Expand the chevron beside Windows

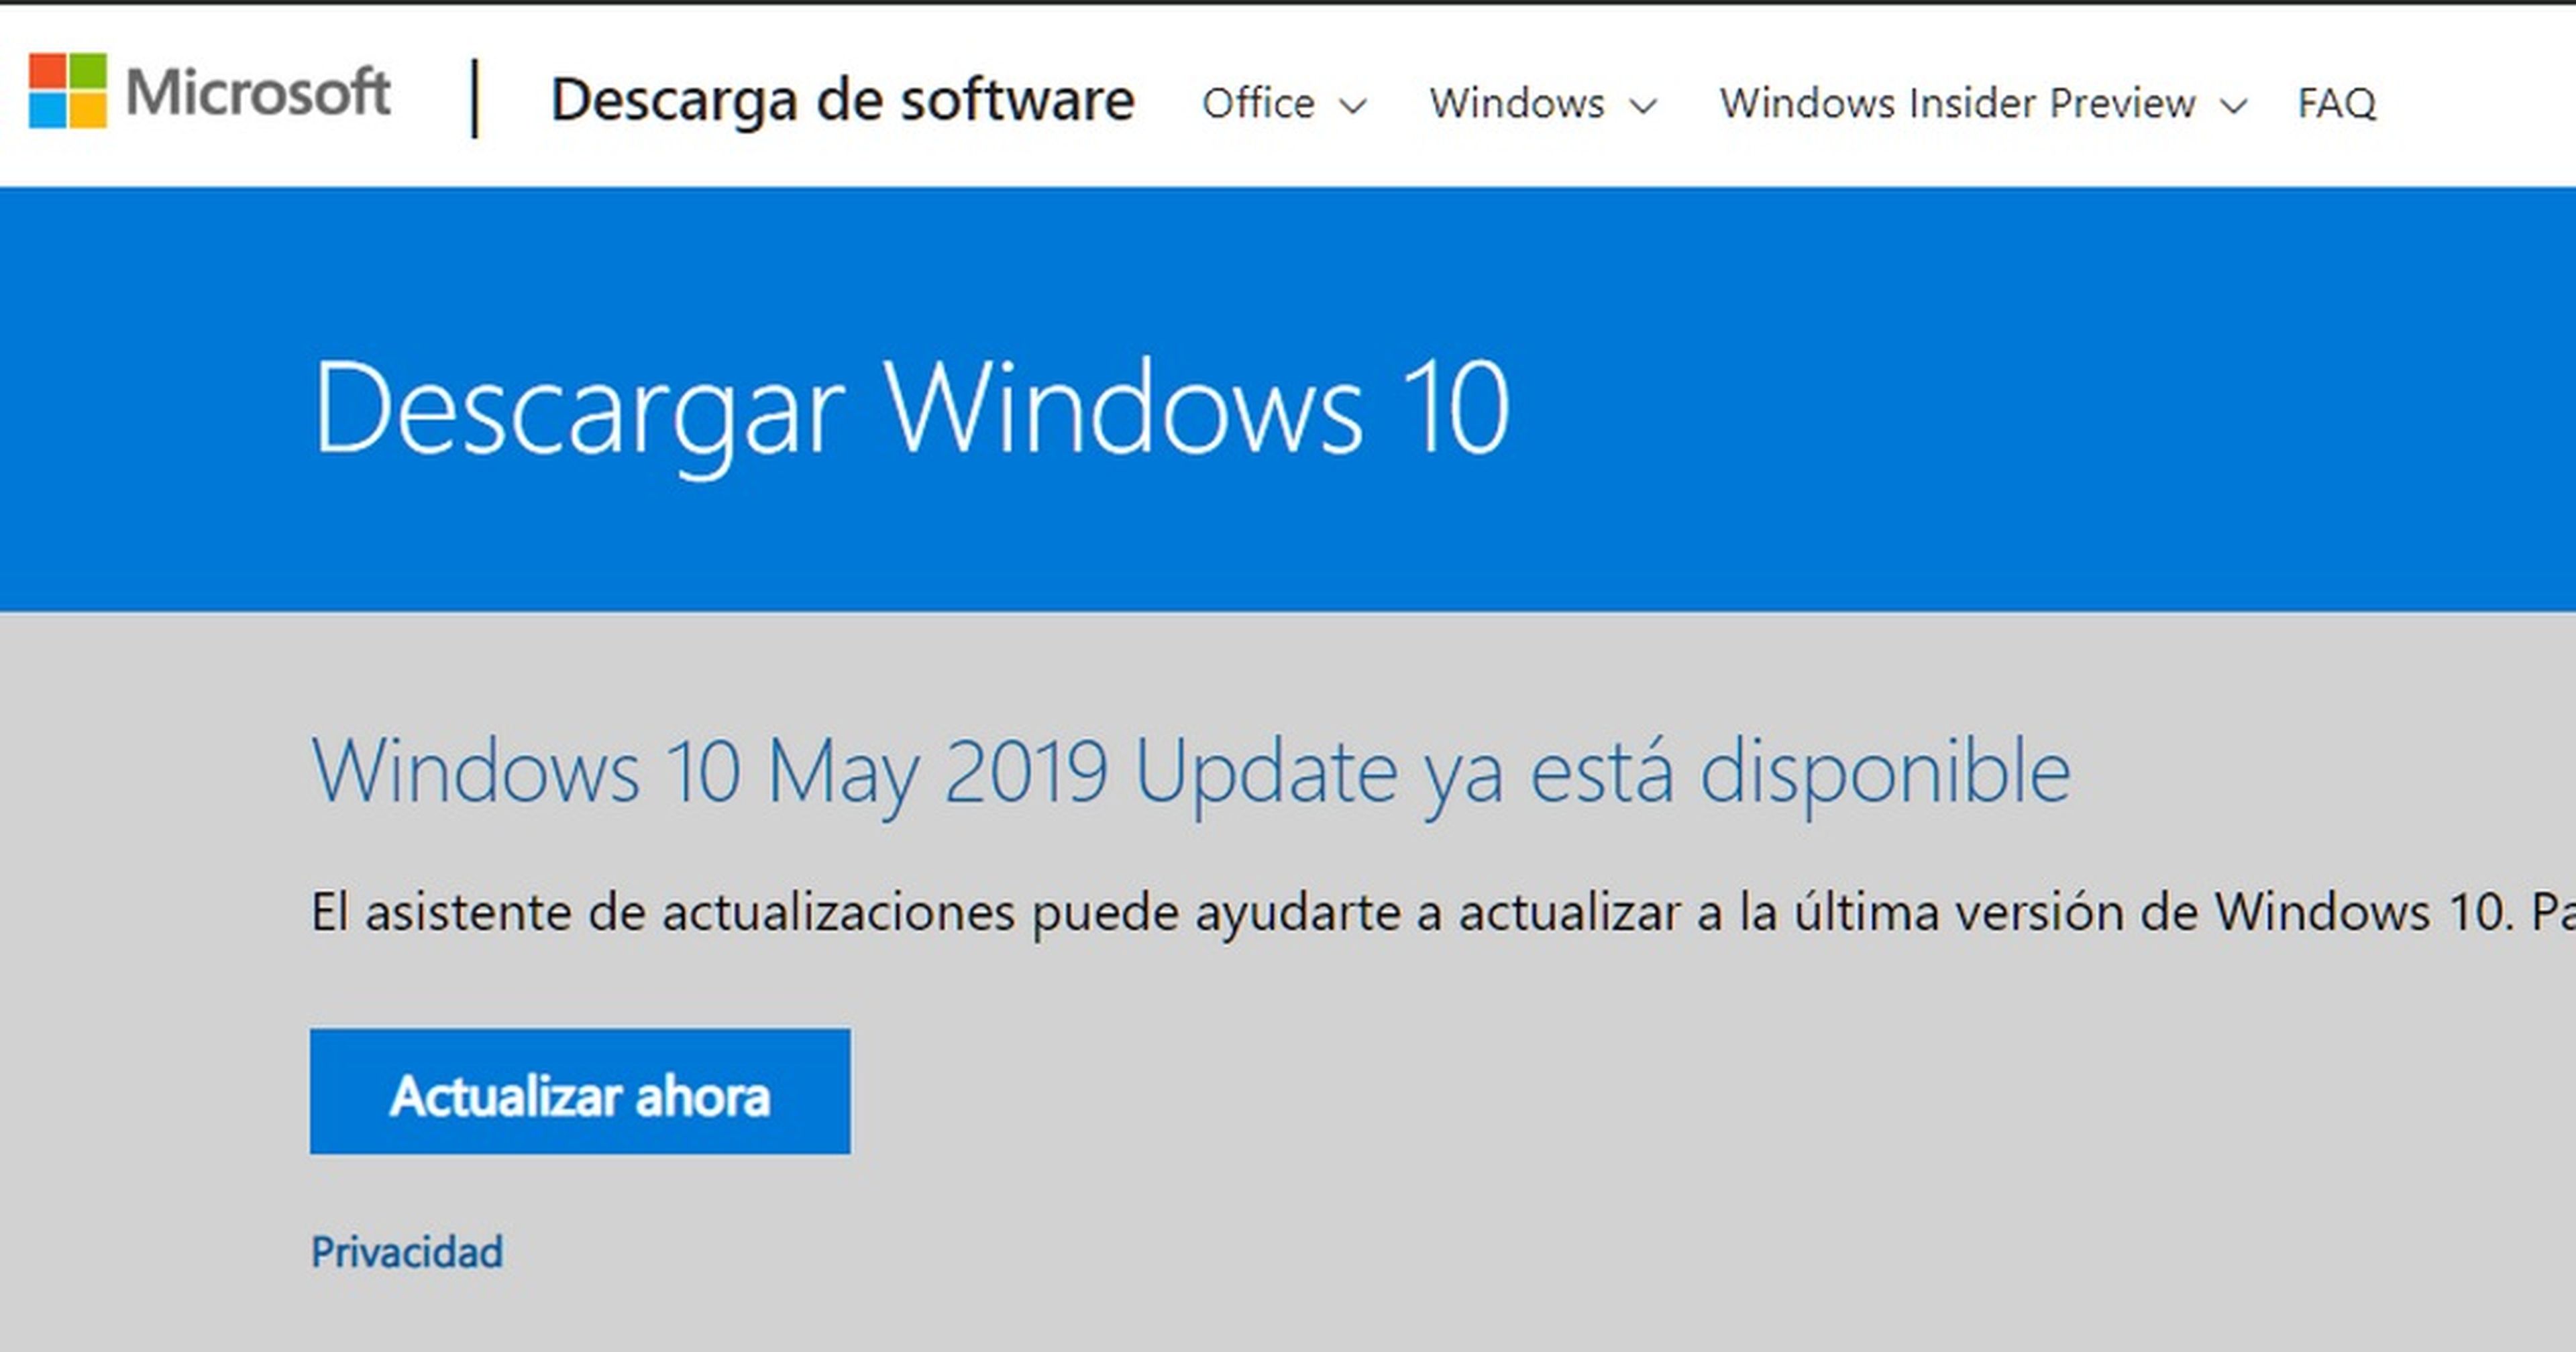click(x=1643, y=105)
